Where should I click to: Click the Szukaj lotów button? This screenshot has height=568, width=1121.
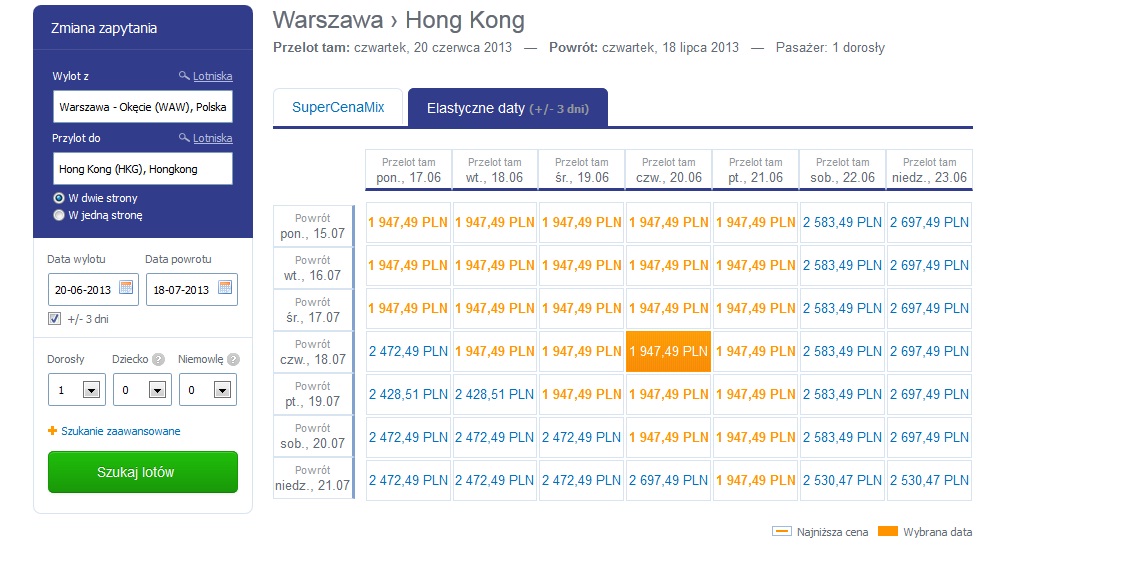coord(143,472)
